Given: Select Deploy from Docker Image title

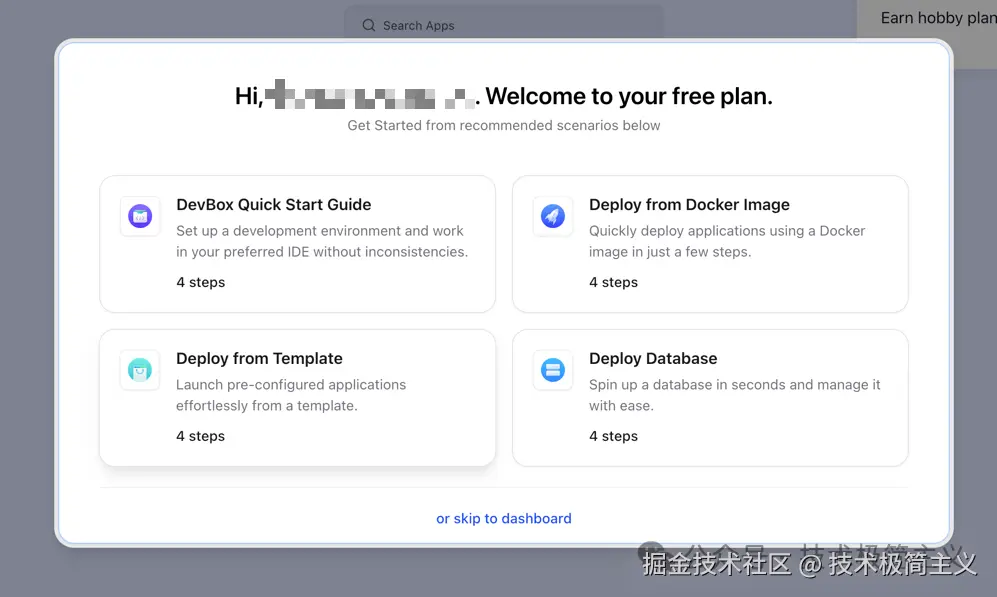Looking at the screenshot, I should point(689,205).
